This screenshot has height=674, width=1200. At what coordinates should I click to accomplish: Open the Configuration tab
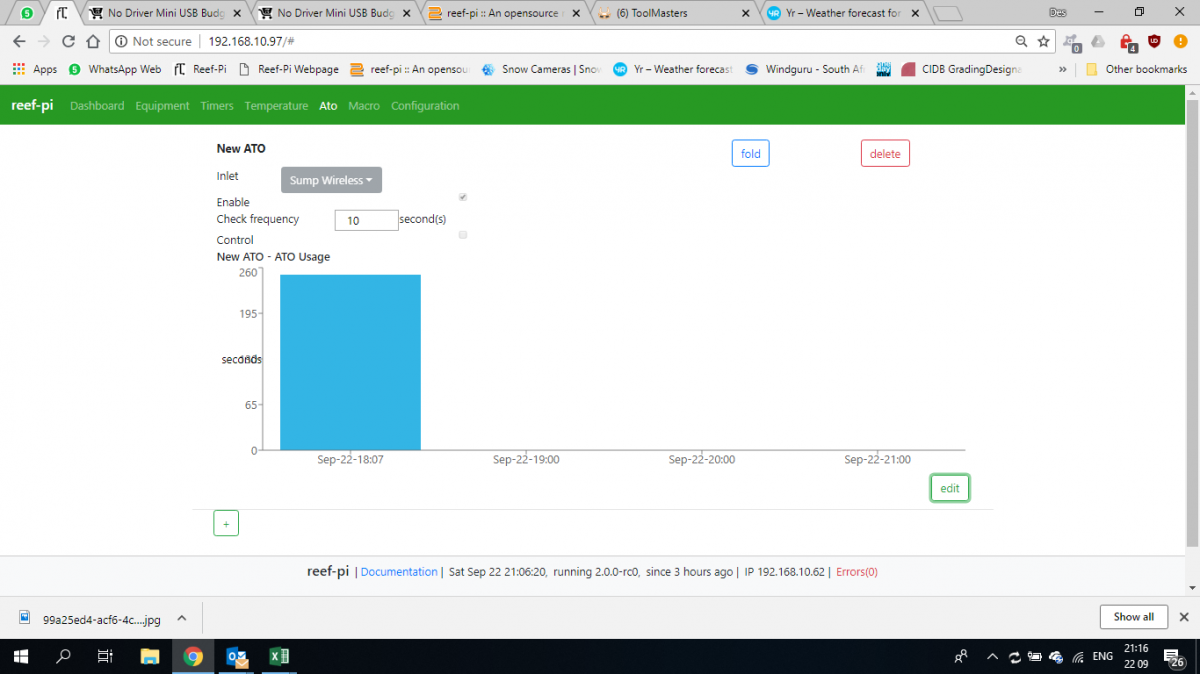click(425, 106)
